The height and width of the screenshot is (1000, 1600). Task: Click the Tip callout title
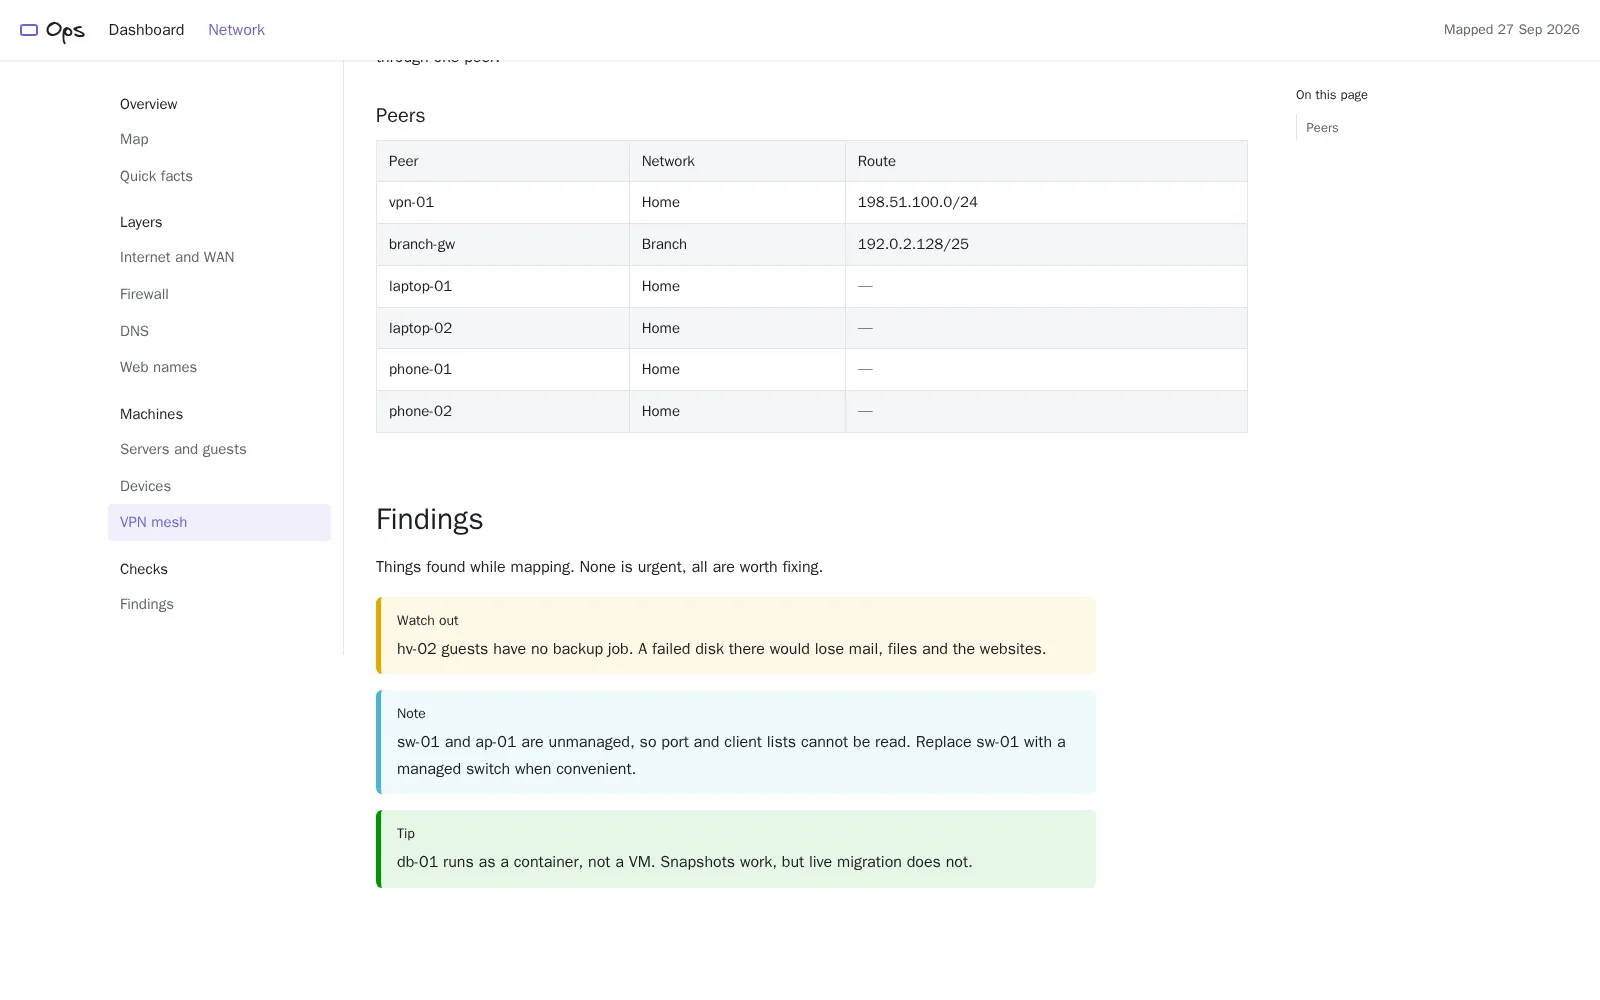click(x=405, y=834)
